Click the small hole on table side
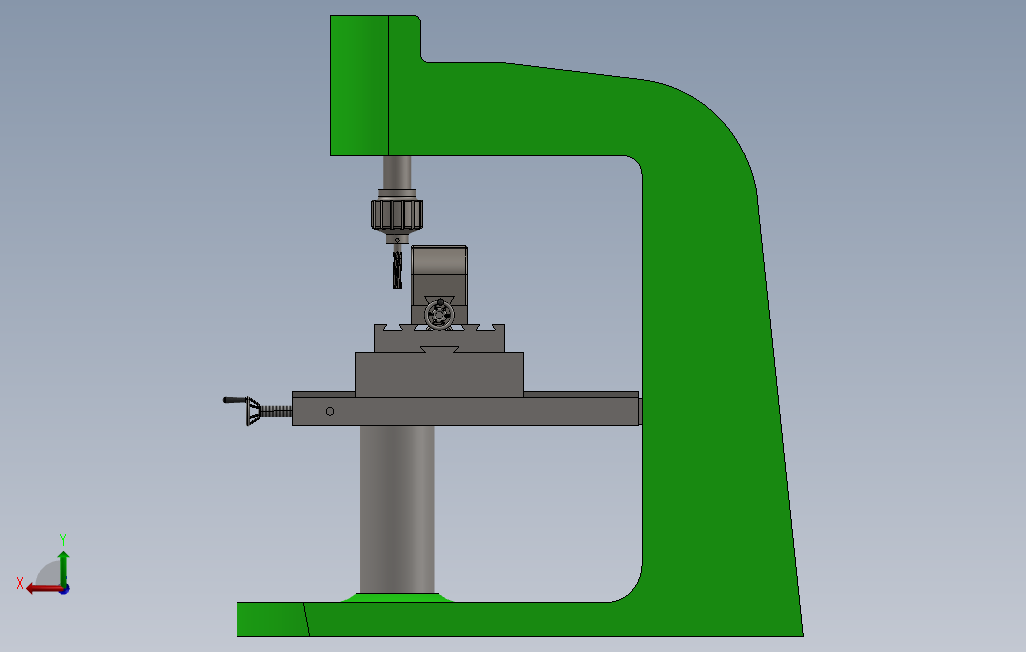 pos(330,412)
